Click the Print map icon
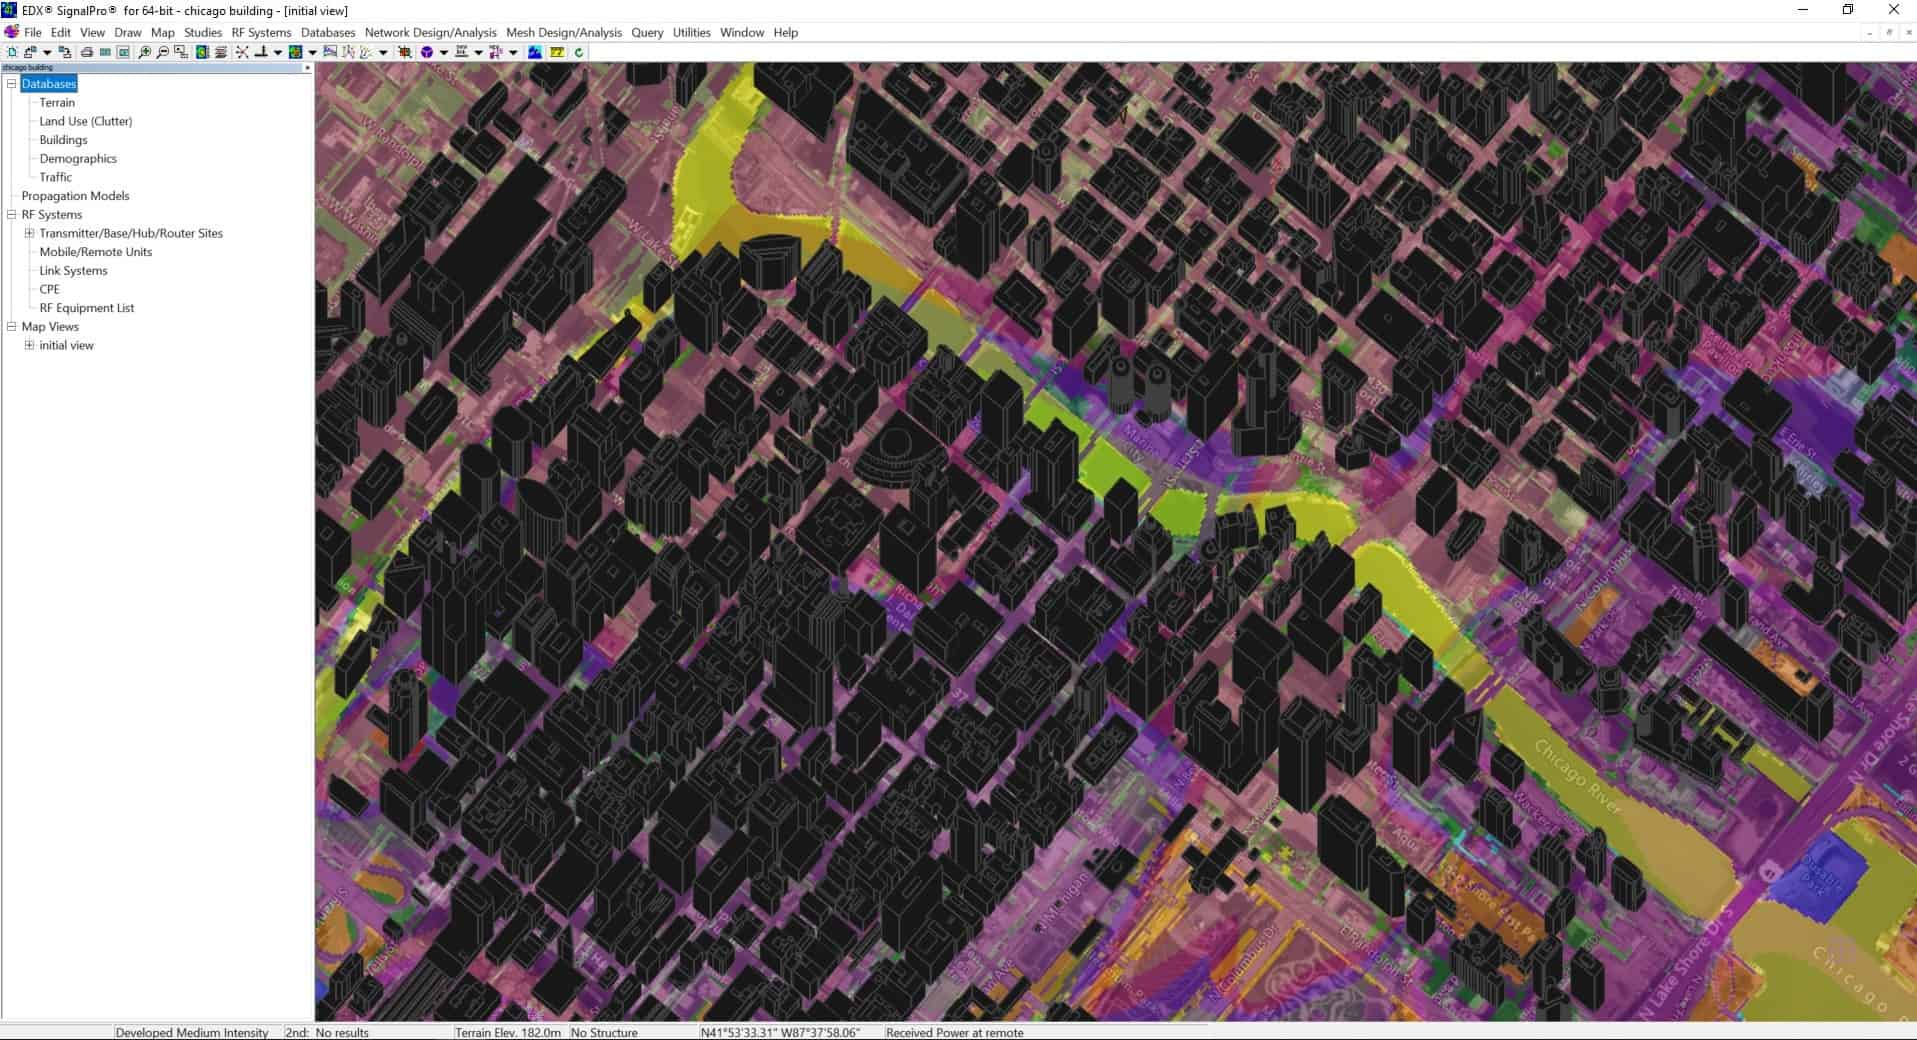 (88, 52)
